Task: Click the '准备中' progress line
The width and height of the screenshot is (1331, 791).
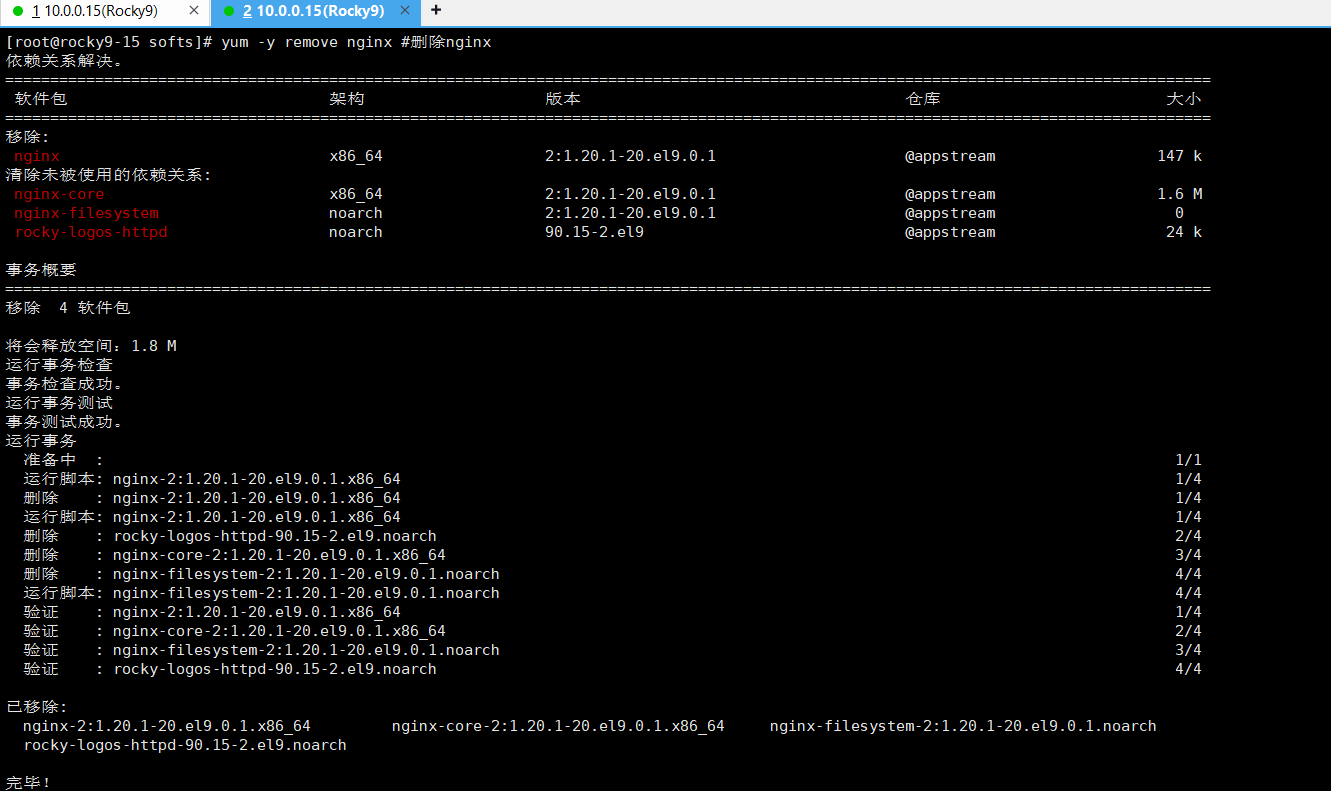Action: coord(63,460)
